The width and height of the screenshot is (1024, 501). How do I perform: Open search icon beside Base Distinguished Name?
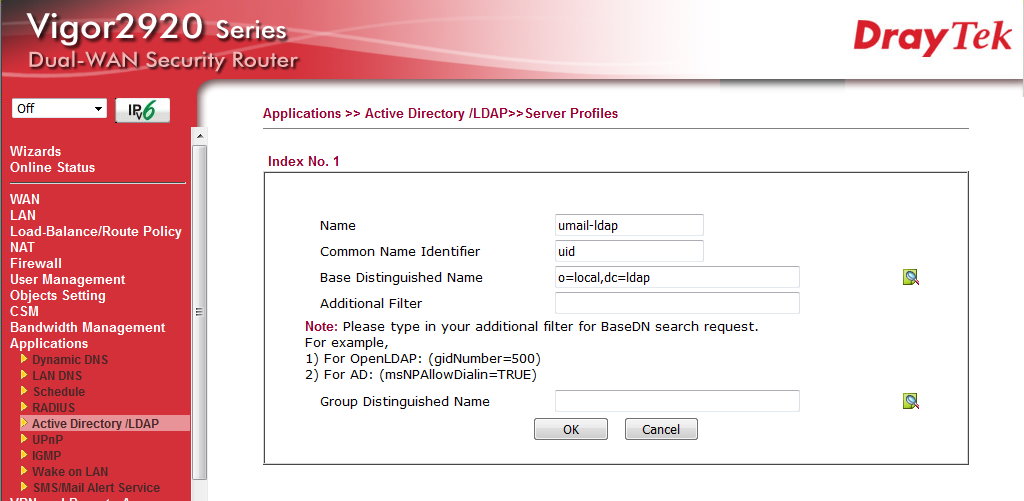pyautogui.click(x=910, y=278)
